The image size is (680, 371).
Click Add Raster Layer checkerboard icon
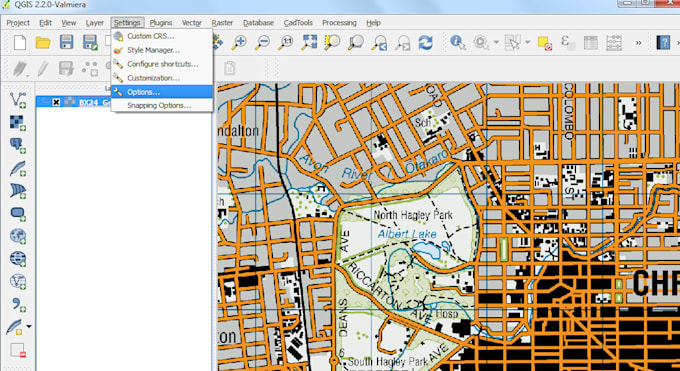click(x=18, y=122)
